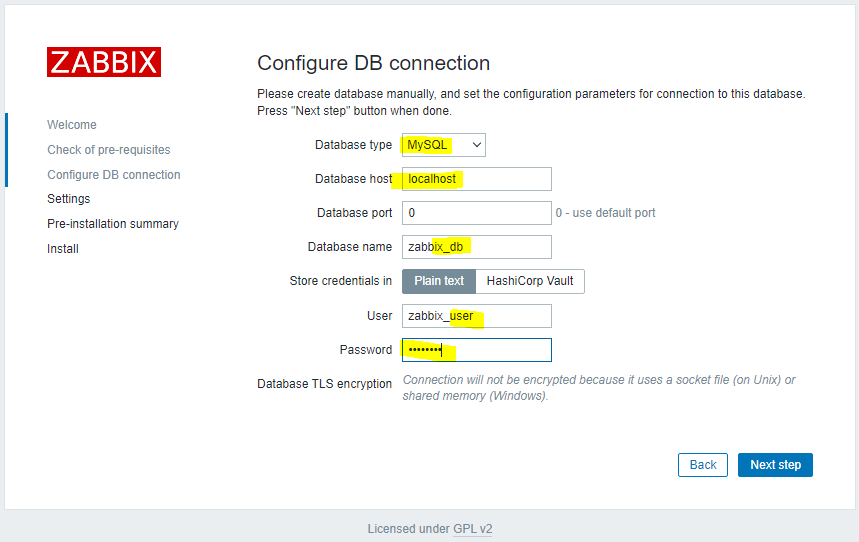This screenshot has width=859, height=542.
Task: Click the Zabbix logo
Action: coord(104,62)
